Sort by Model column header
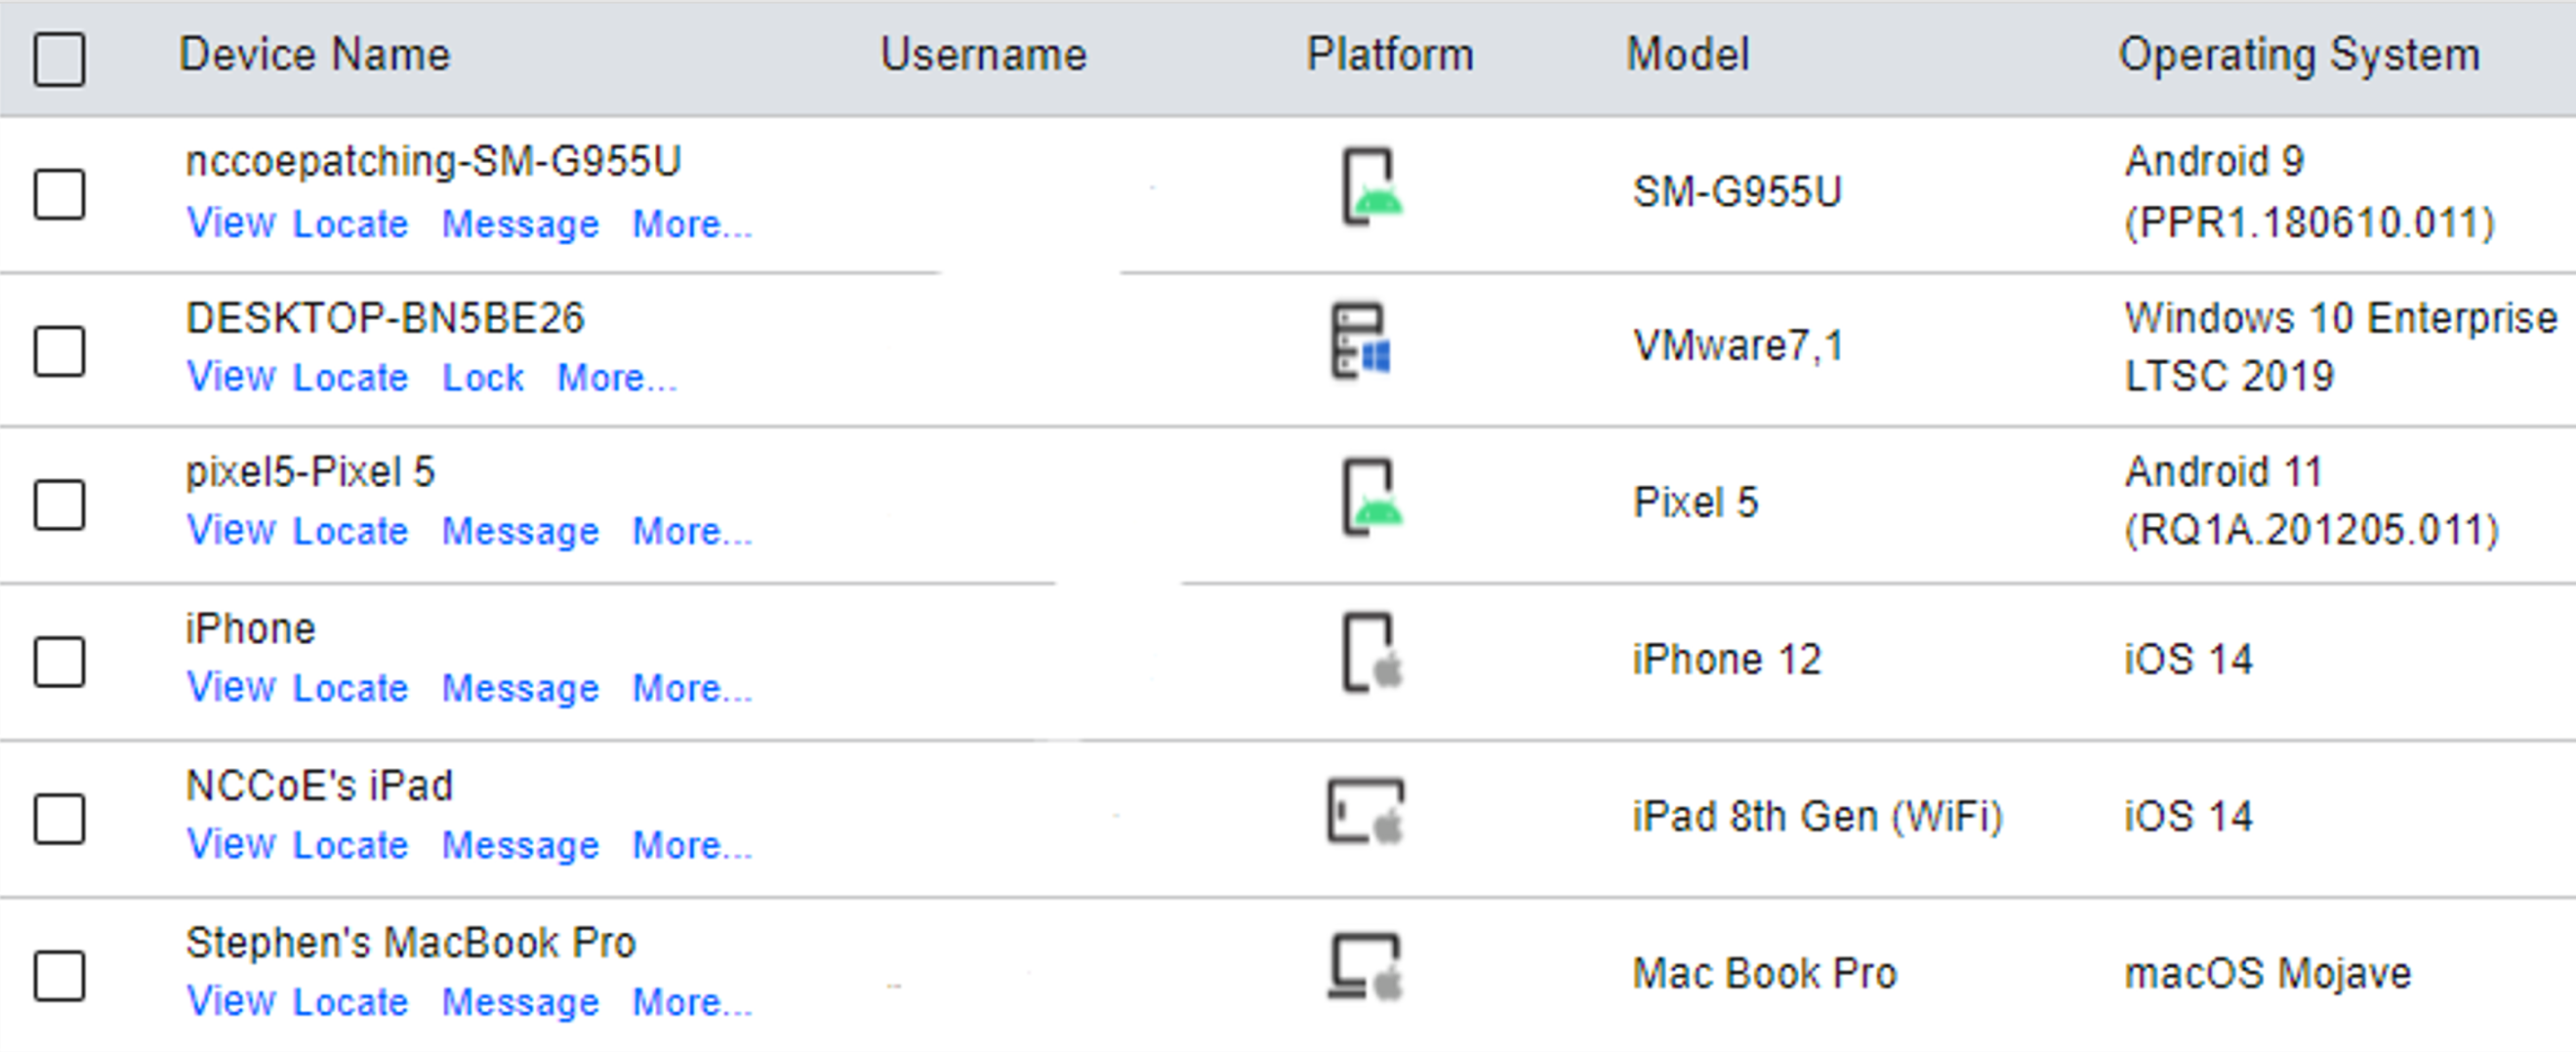 [1688, 54]
